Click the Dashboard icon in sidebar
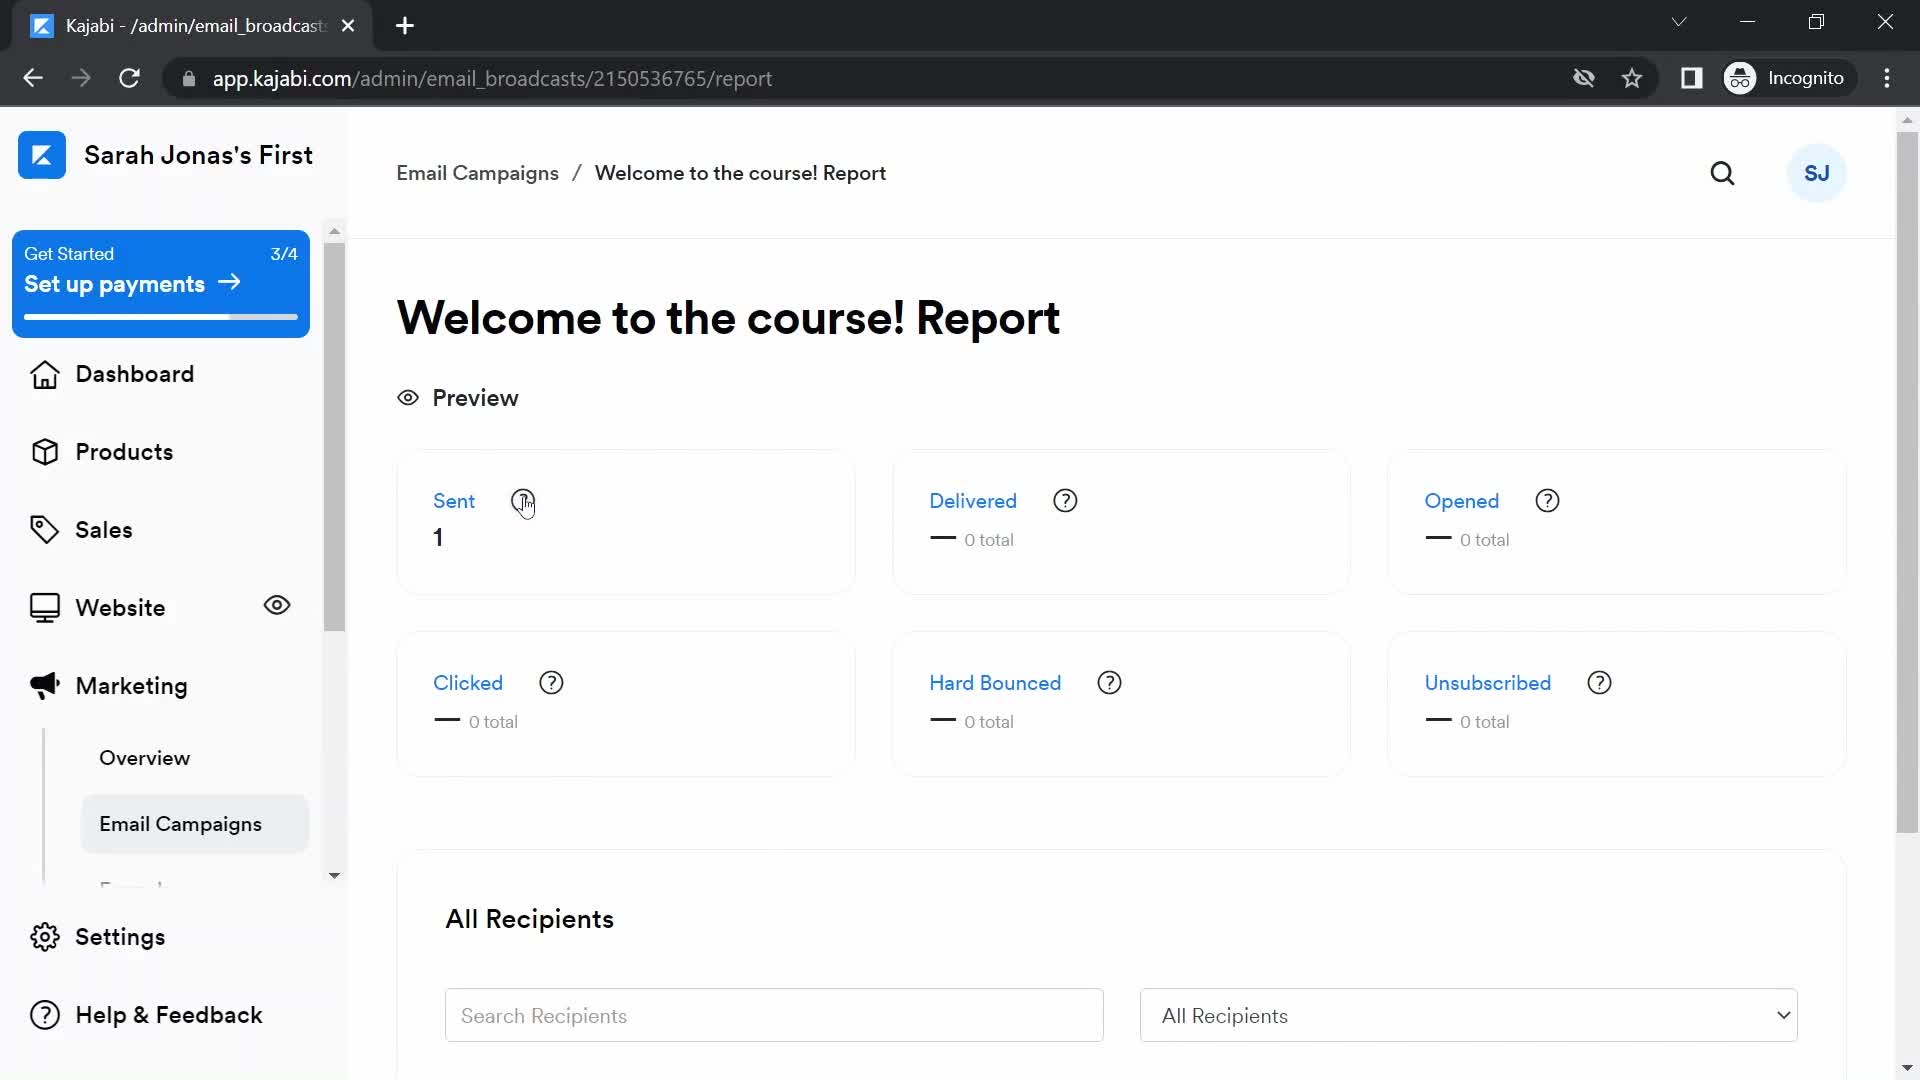This screenshot has height=1080, width=1920. 44,373
